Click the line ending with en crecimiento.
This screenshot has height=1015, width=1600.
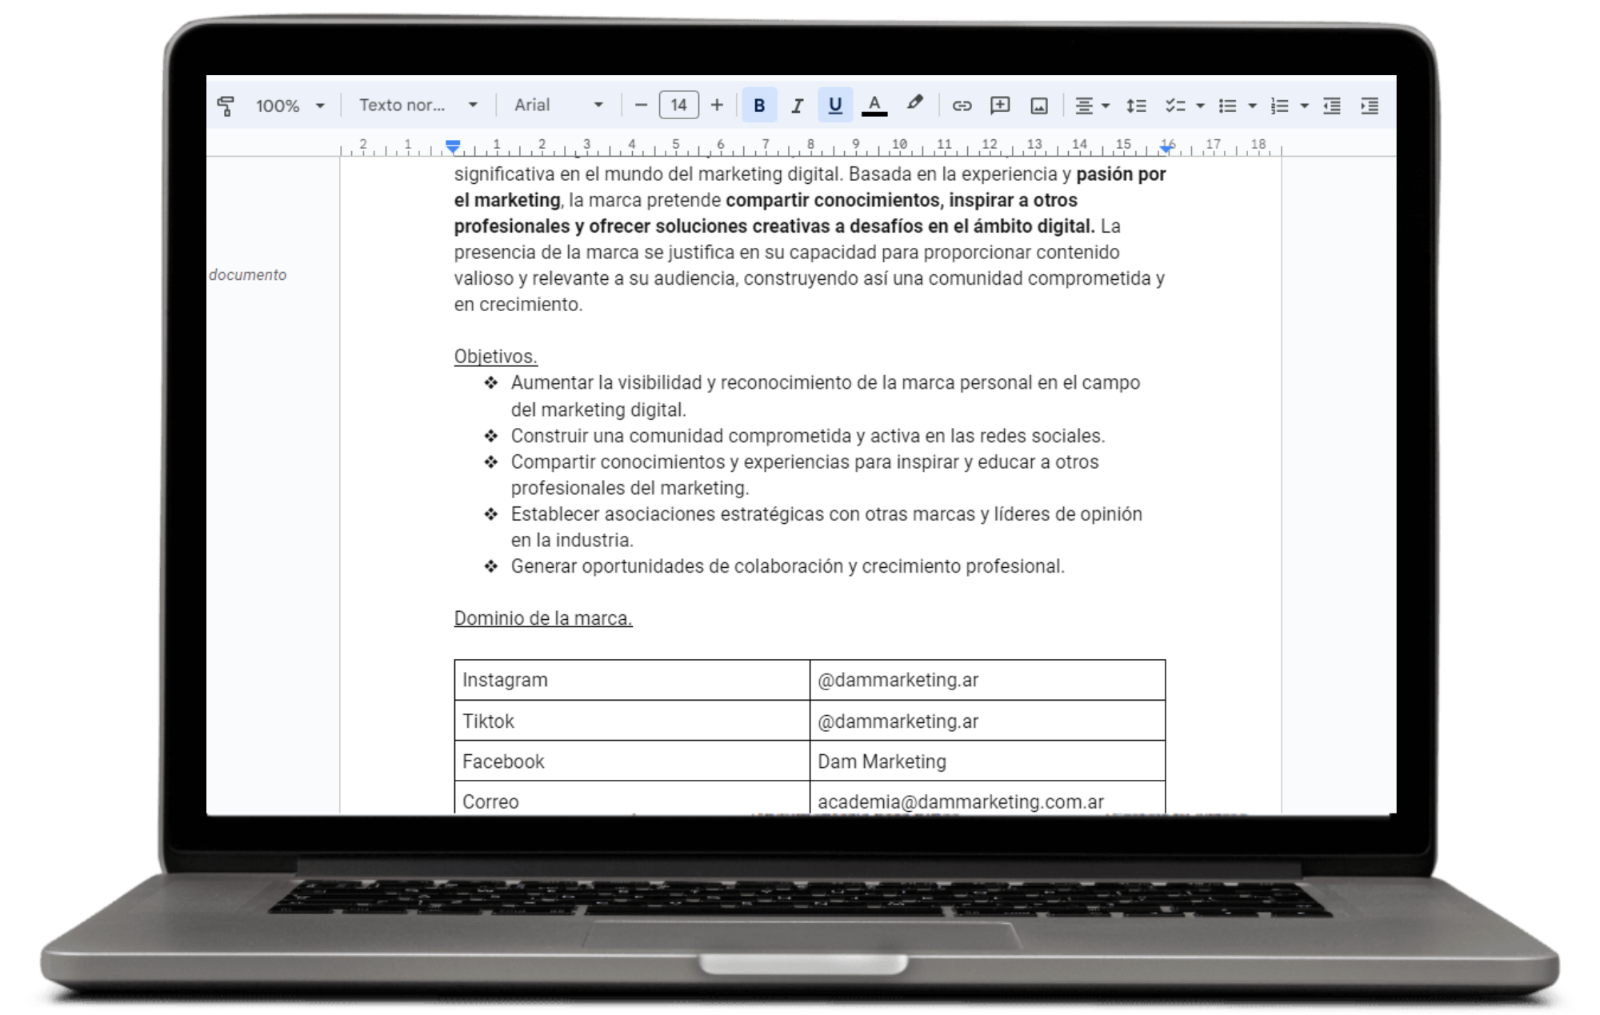click(x=518, y=304)
